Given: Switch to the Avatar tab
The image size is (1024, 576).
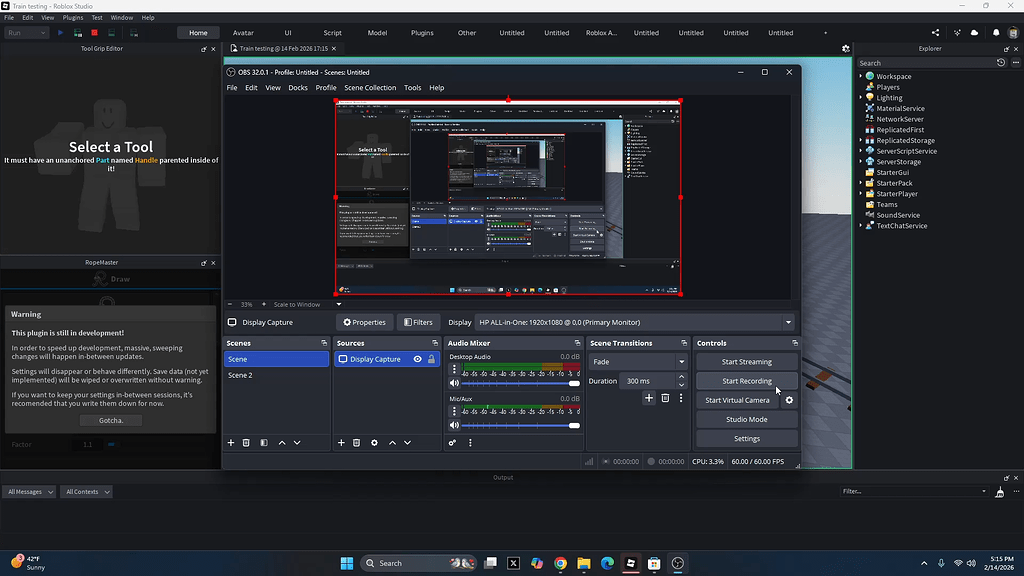Looking at the screenshot, I should pos(243,33).
